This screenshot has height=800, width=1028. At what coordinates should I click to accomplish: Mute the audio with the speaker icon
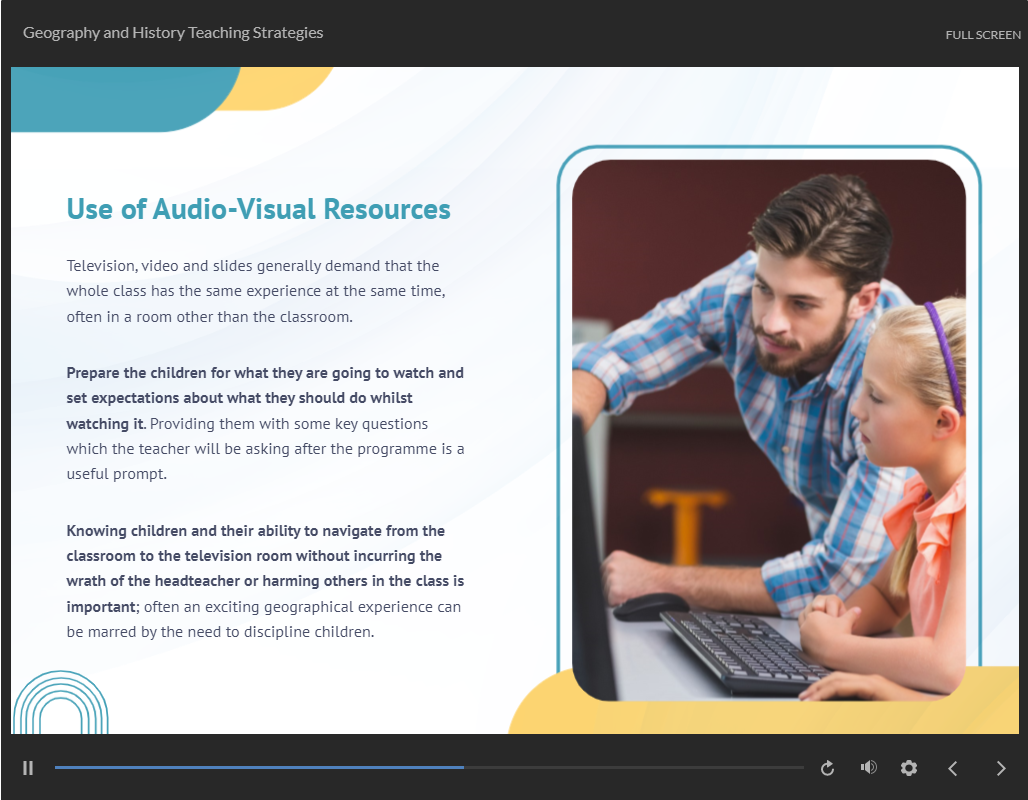[x=868, y=767]
